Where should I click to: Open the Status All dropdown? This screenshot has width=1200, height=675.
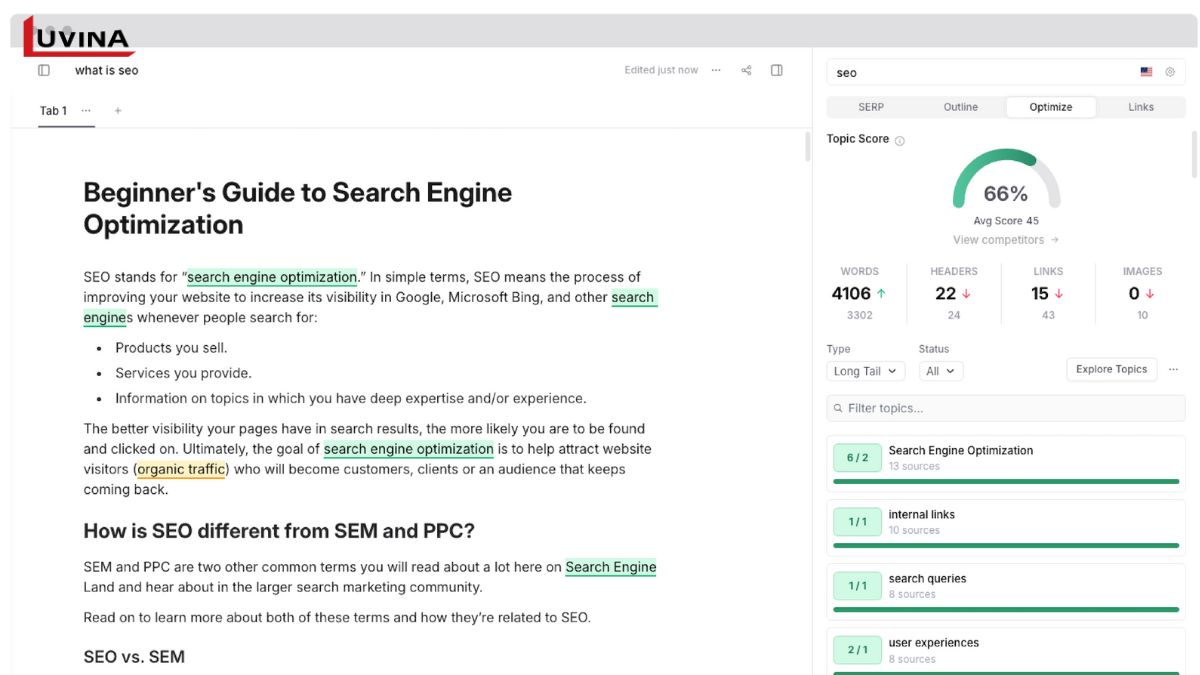(940, 371)
